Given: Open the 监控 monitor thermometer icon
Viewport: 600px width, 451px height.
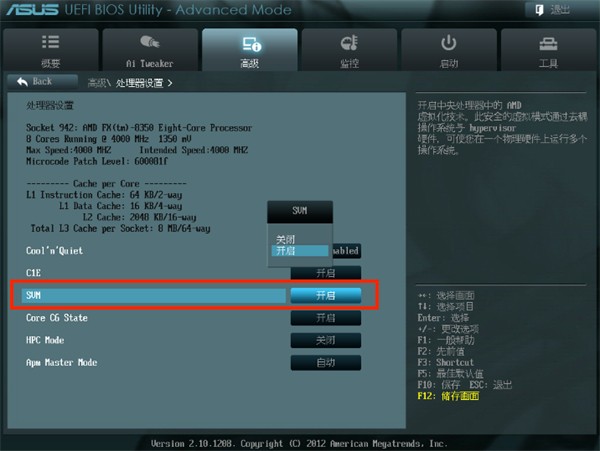Looking at the screenshot, I should 349,42.
